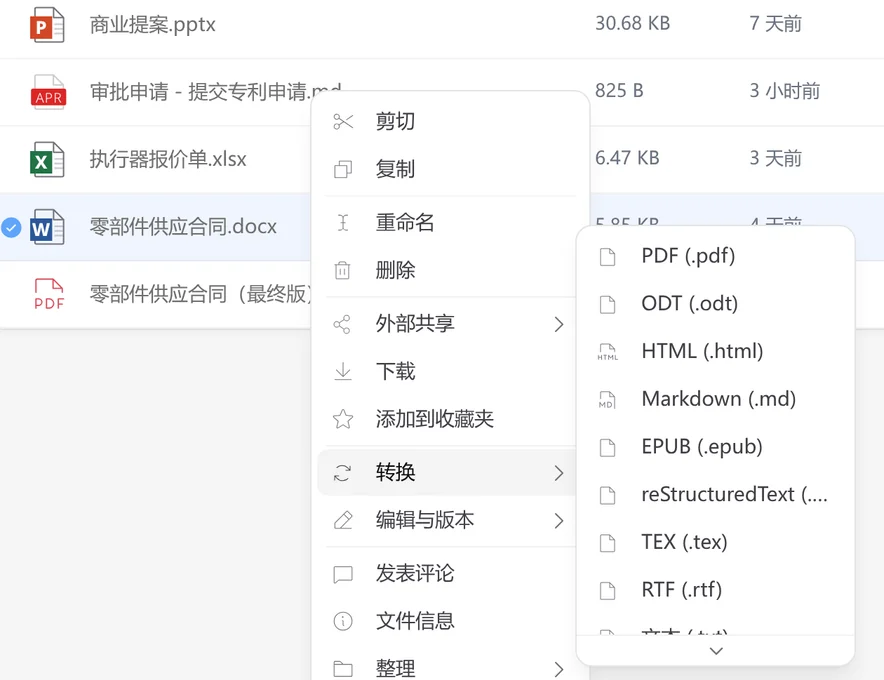The height and width of the screenshot is (680, 884).
Task: Click the PowerPoint icon of 商业提案.pptx
Action: (x=47, y=25)
